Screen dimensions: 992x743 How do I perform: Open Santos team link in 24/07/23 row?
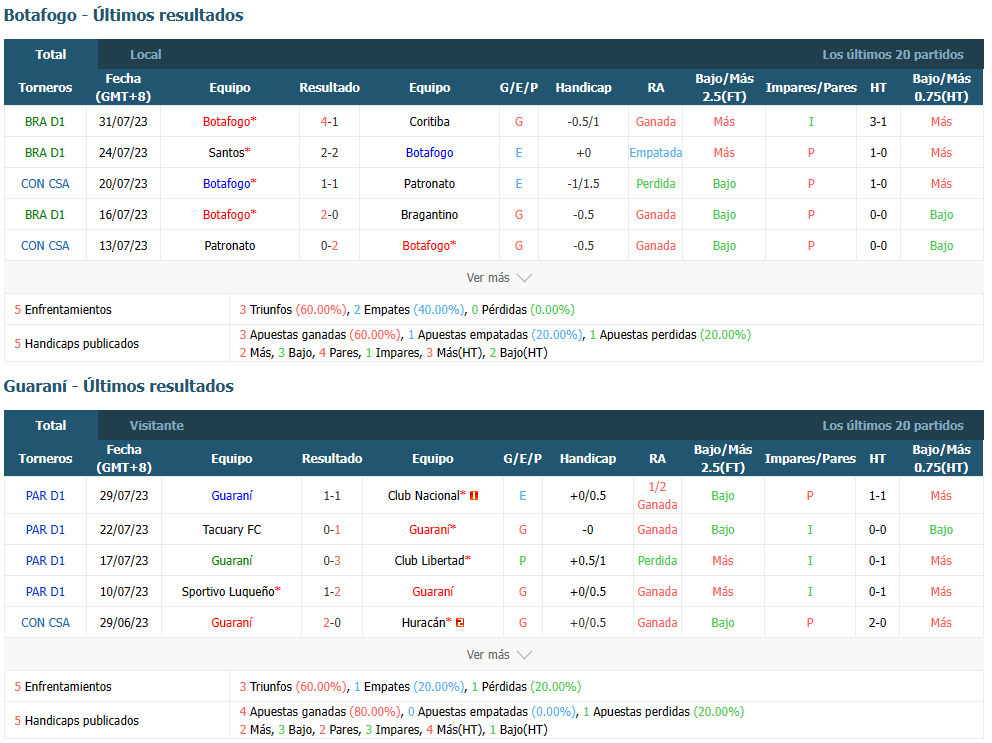point(230,153)
